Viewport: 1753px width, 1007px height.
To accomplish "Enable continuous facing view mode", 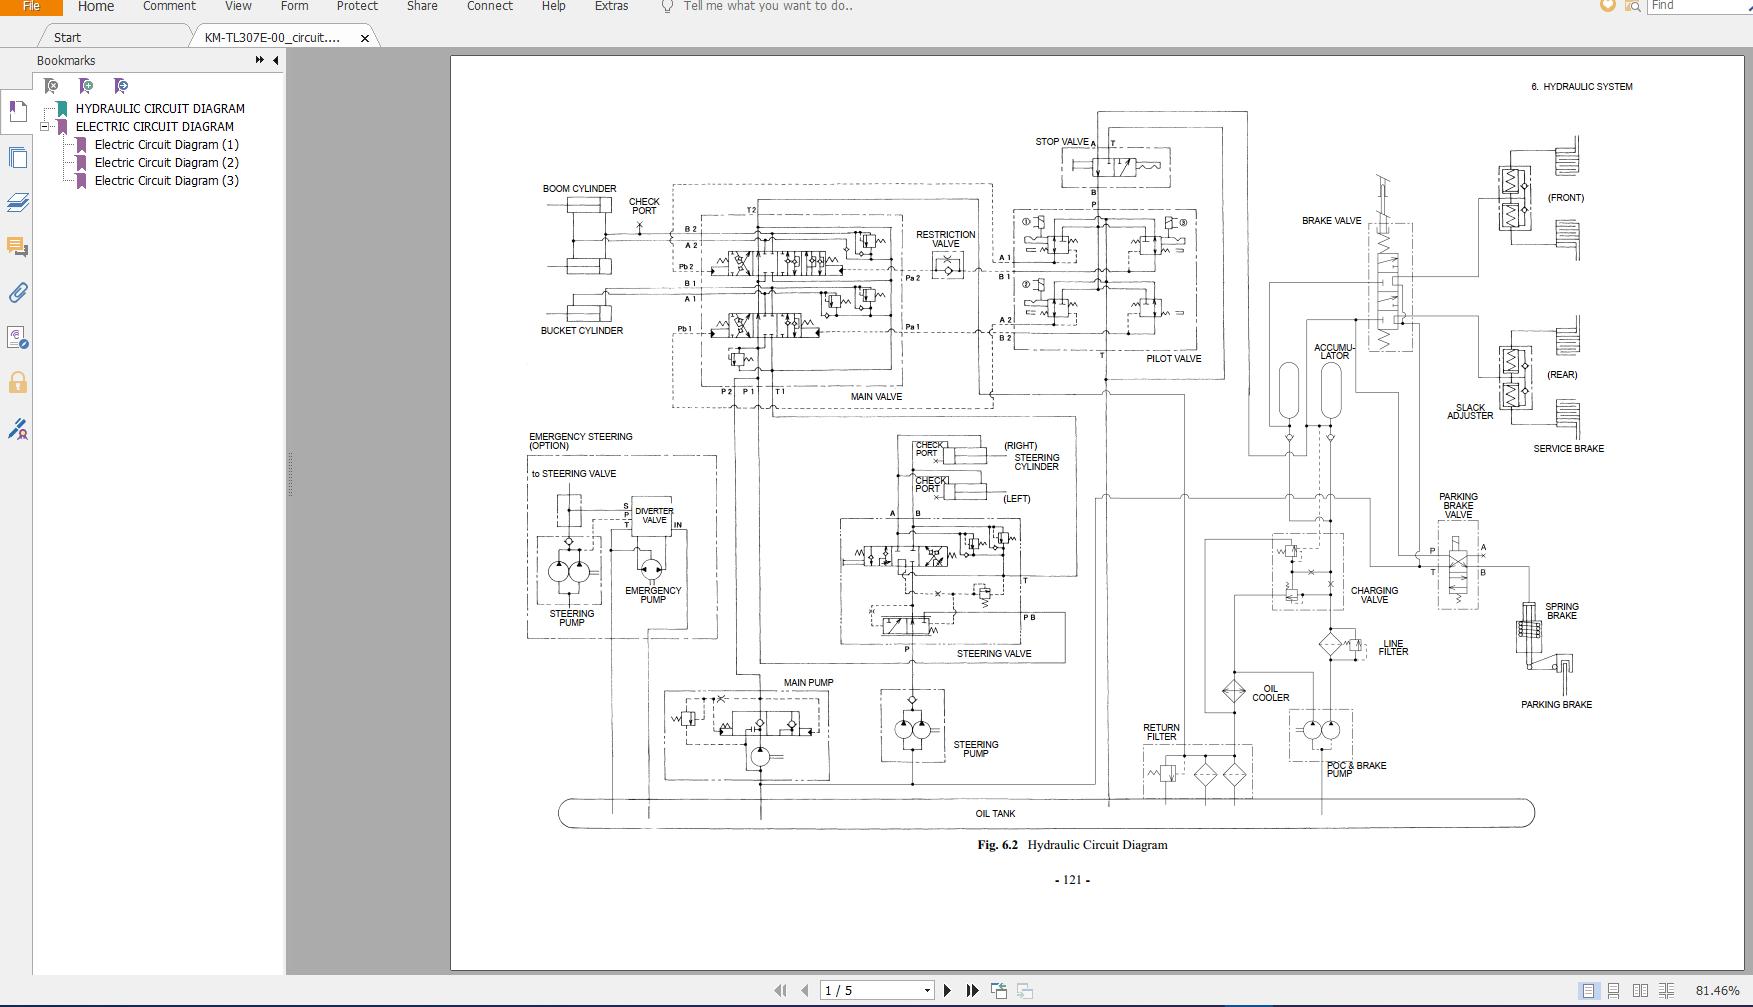I will 1666,991.
